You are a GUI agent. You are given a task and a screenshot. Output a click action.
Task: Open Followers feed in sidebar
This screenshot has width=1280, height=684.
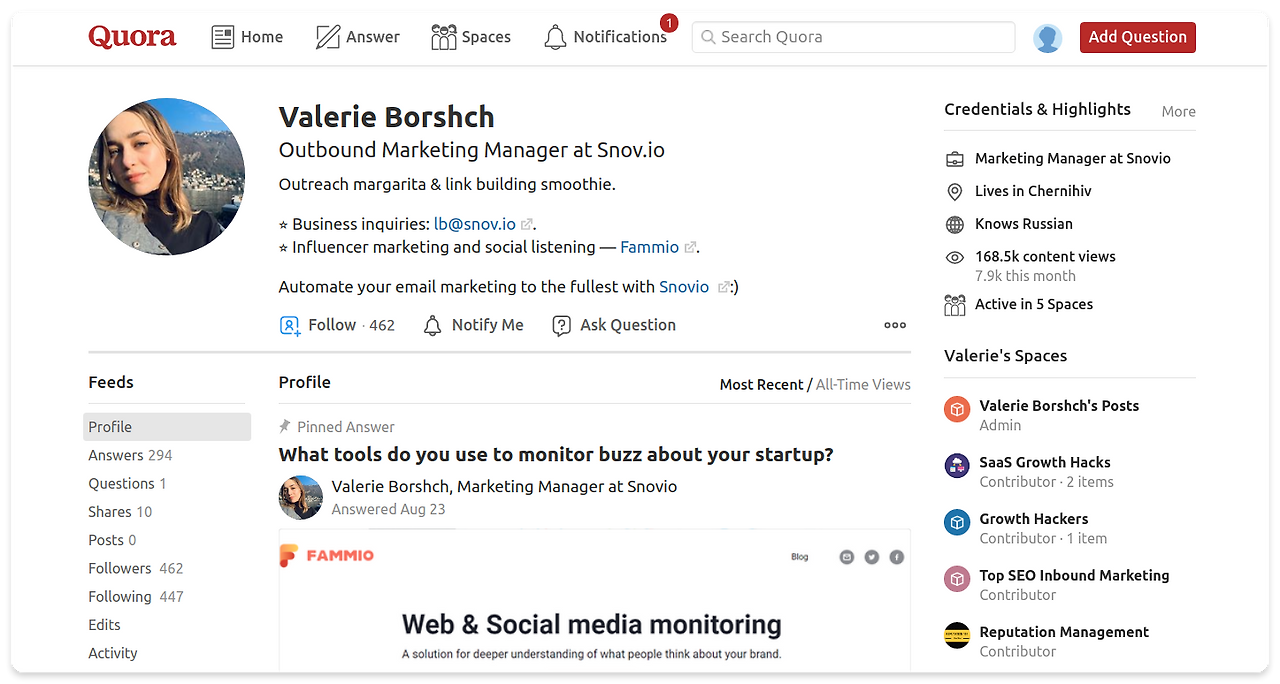click(x=120, y=568)
